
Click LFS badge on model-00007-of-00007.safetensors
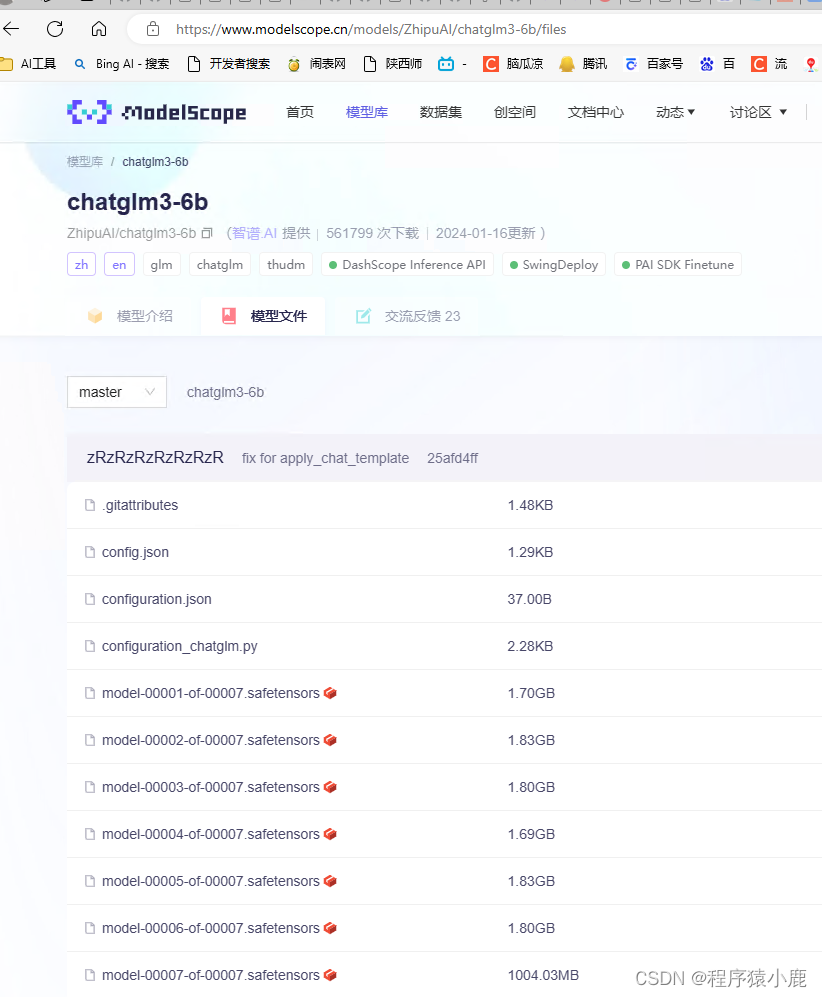pyautogui.click(x=330, y=975)
